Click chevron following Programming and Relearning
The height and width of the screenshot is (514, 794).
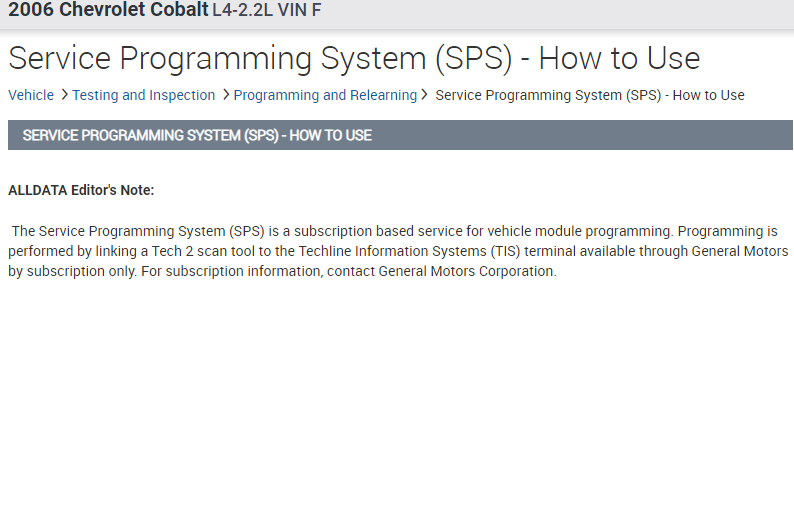pyautogui.click(x=425, y=95)
